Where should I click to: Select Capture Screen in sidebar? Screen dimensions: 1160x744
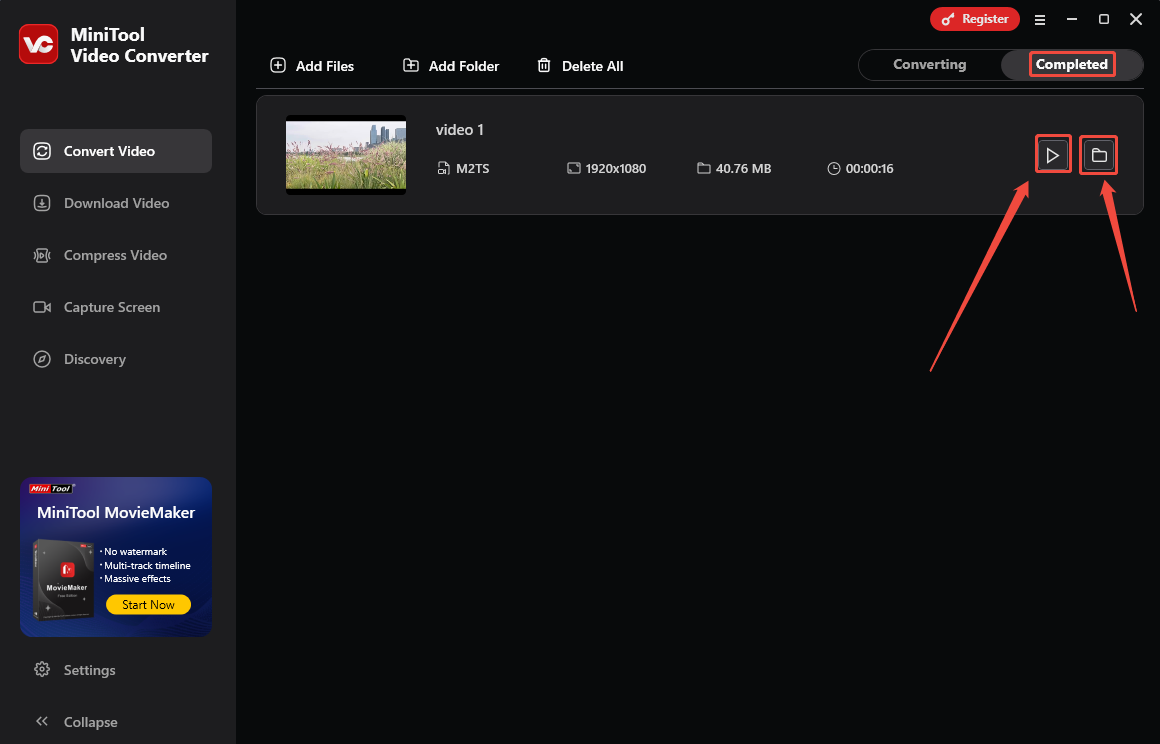click(x=116, y=307)
